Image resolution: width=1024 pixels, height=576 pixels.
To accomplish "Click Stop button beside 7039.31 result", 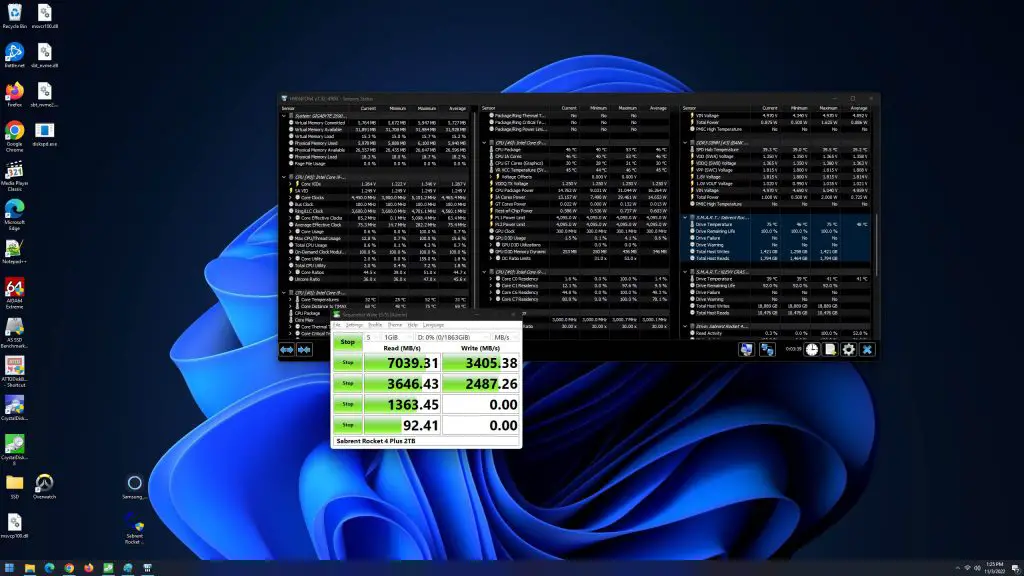I will (347, 362).
